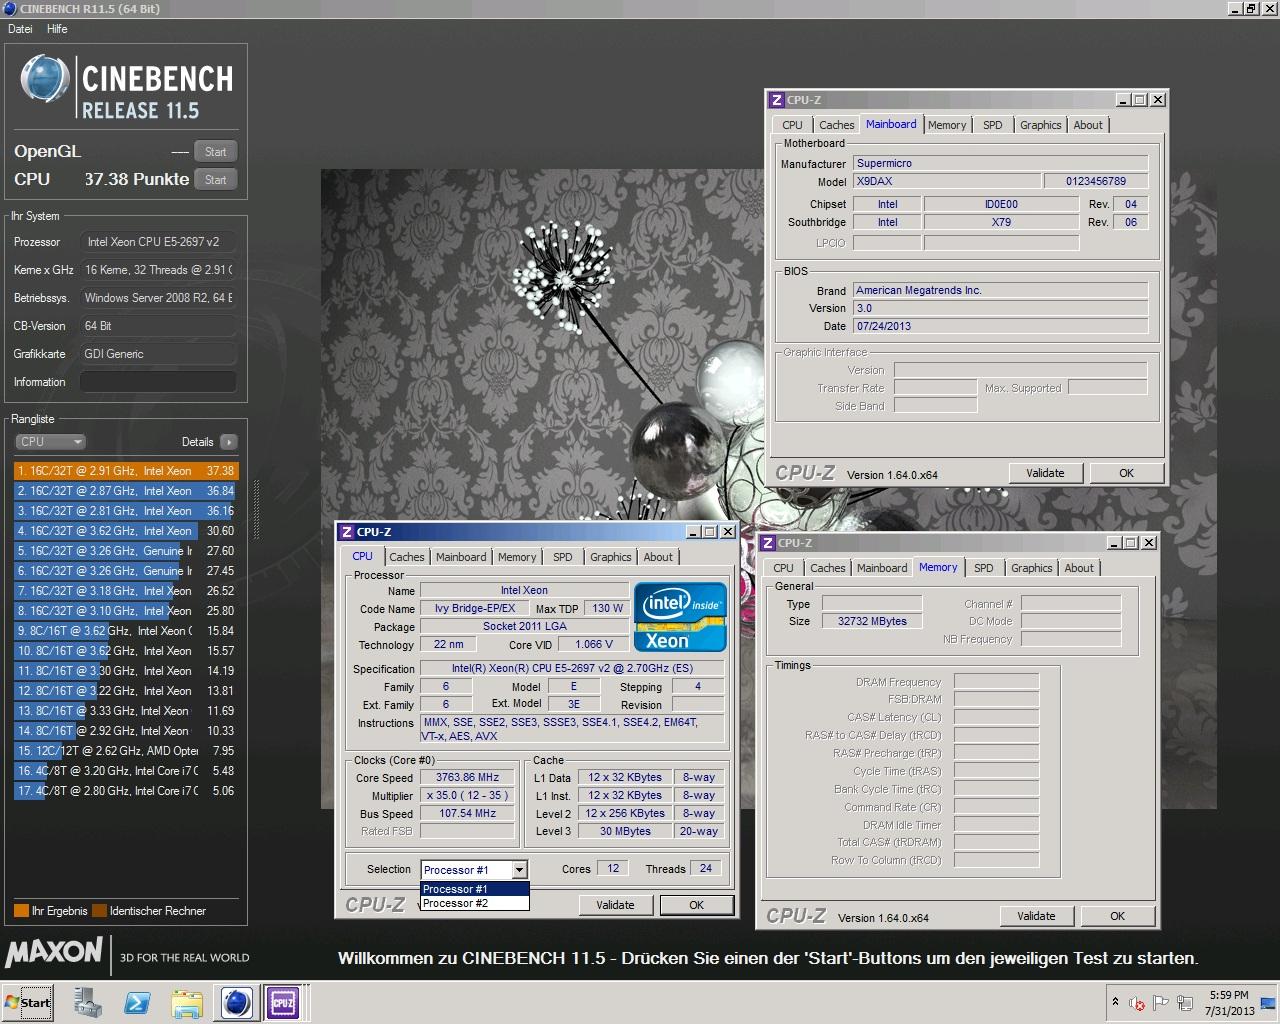Switch to CPU-Z taskbar icon
This screenshot has height=1024, width=1280.
tap(284, 1003)
